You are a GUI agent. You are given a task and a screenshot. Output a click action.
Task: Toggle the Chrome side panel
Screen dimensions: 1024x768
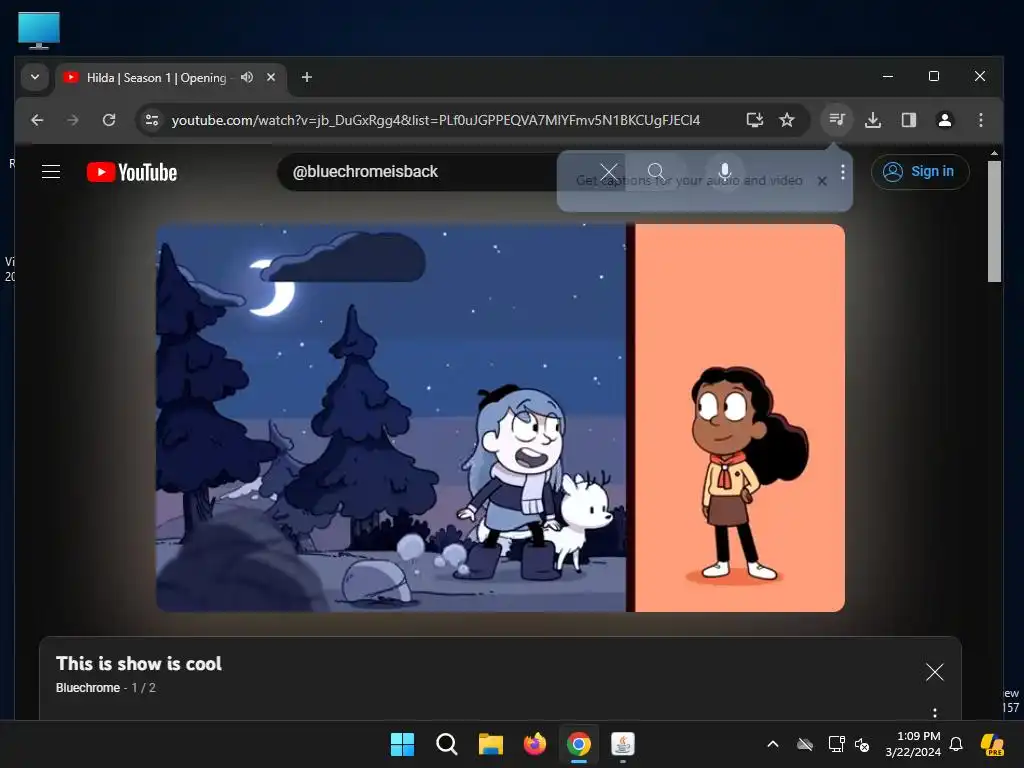[909, 120]
